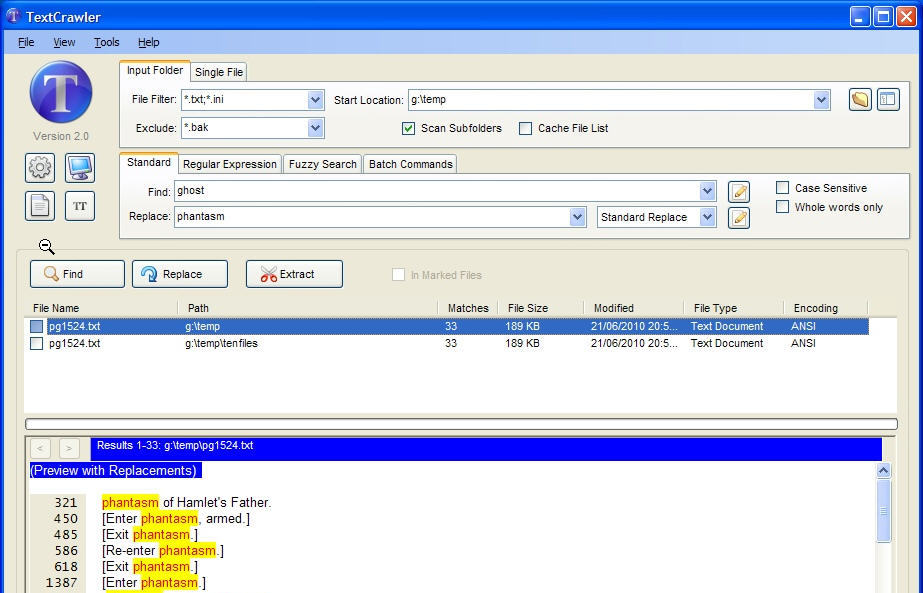Image resolution: width=923 pixels, height=593 pixels.
Task: Open the pencil editor icon beside Replace field
Action: pos(737,217)
